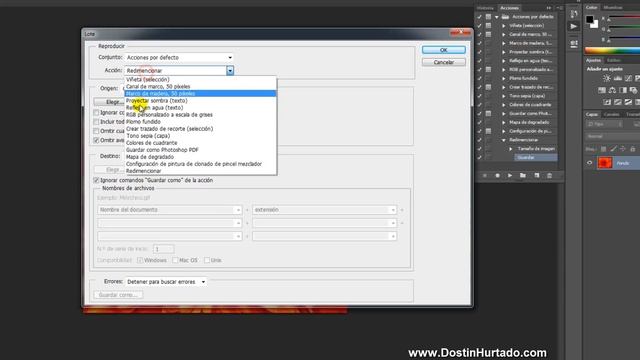Screen dimensions: 640x360
Task: Switch to the Canales tab
Action: pos(611,114)
